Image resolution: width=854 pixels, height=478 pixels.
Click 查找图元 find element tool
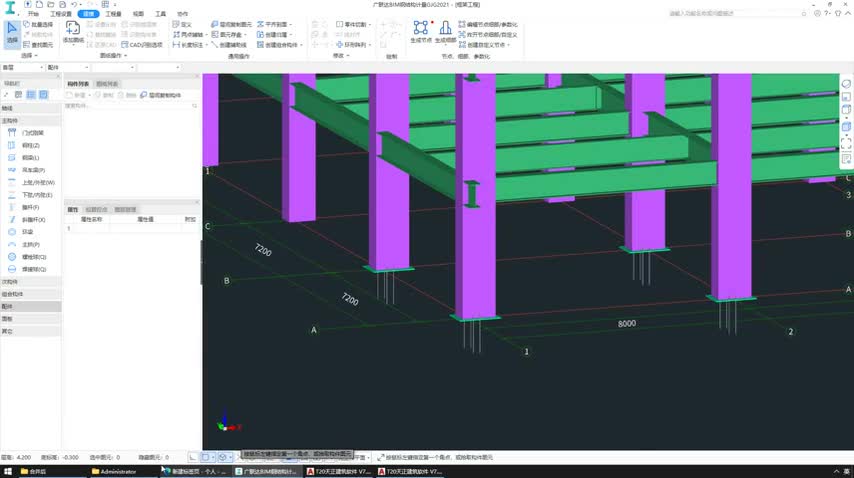pyautogui.click(x=38, y=45)
